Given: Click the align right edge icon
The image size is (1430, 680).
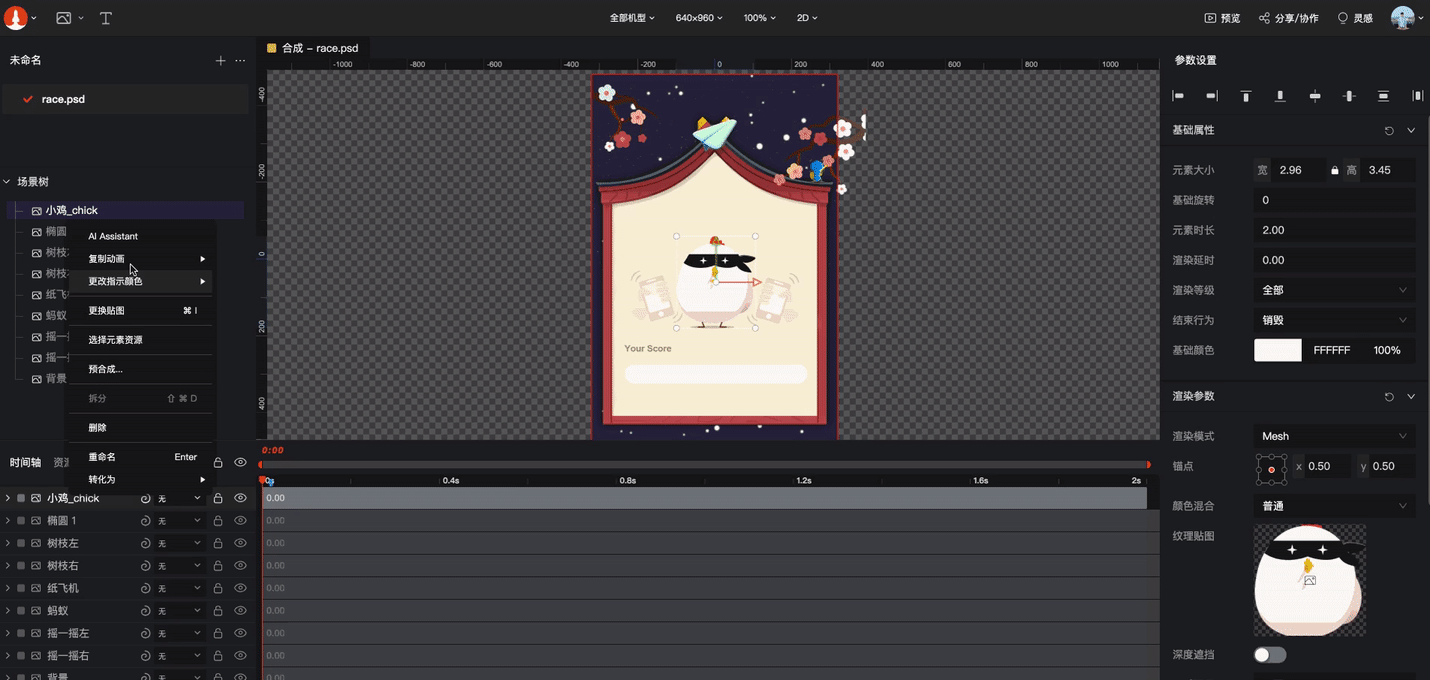Looking at the screenshot, I should click(1212, 96).
